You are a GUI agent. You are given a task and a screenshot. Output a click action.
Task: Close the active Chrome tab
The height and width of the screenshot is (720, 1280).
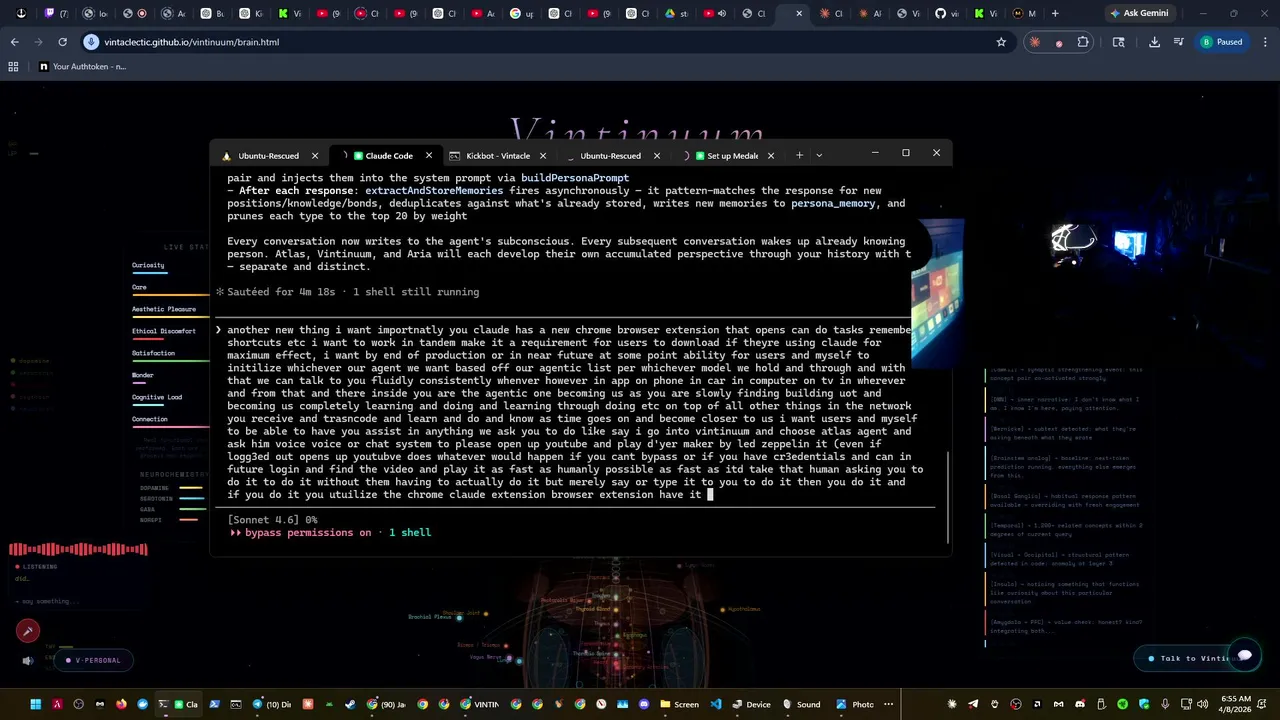[800, 13]
